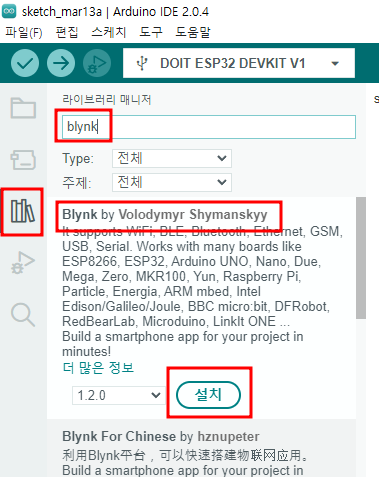Open the 편집 menu
The width and height of the screenshot is (379, 477).
tap(67, 32)
